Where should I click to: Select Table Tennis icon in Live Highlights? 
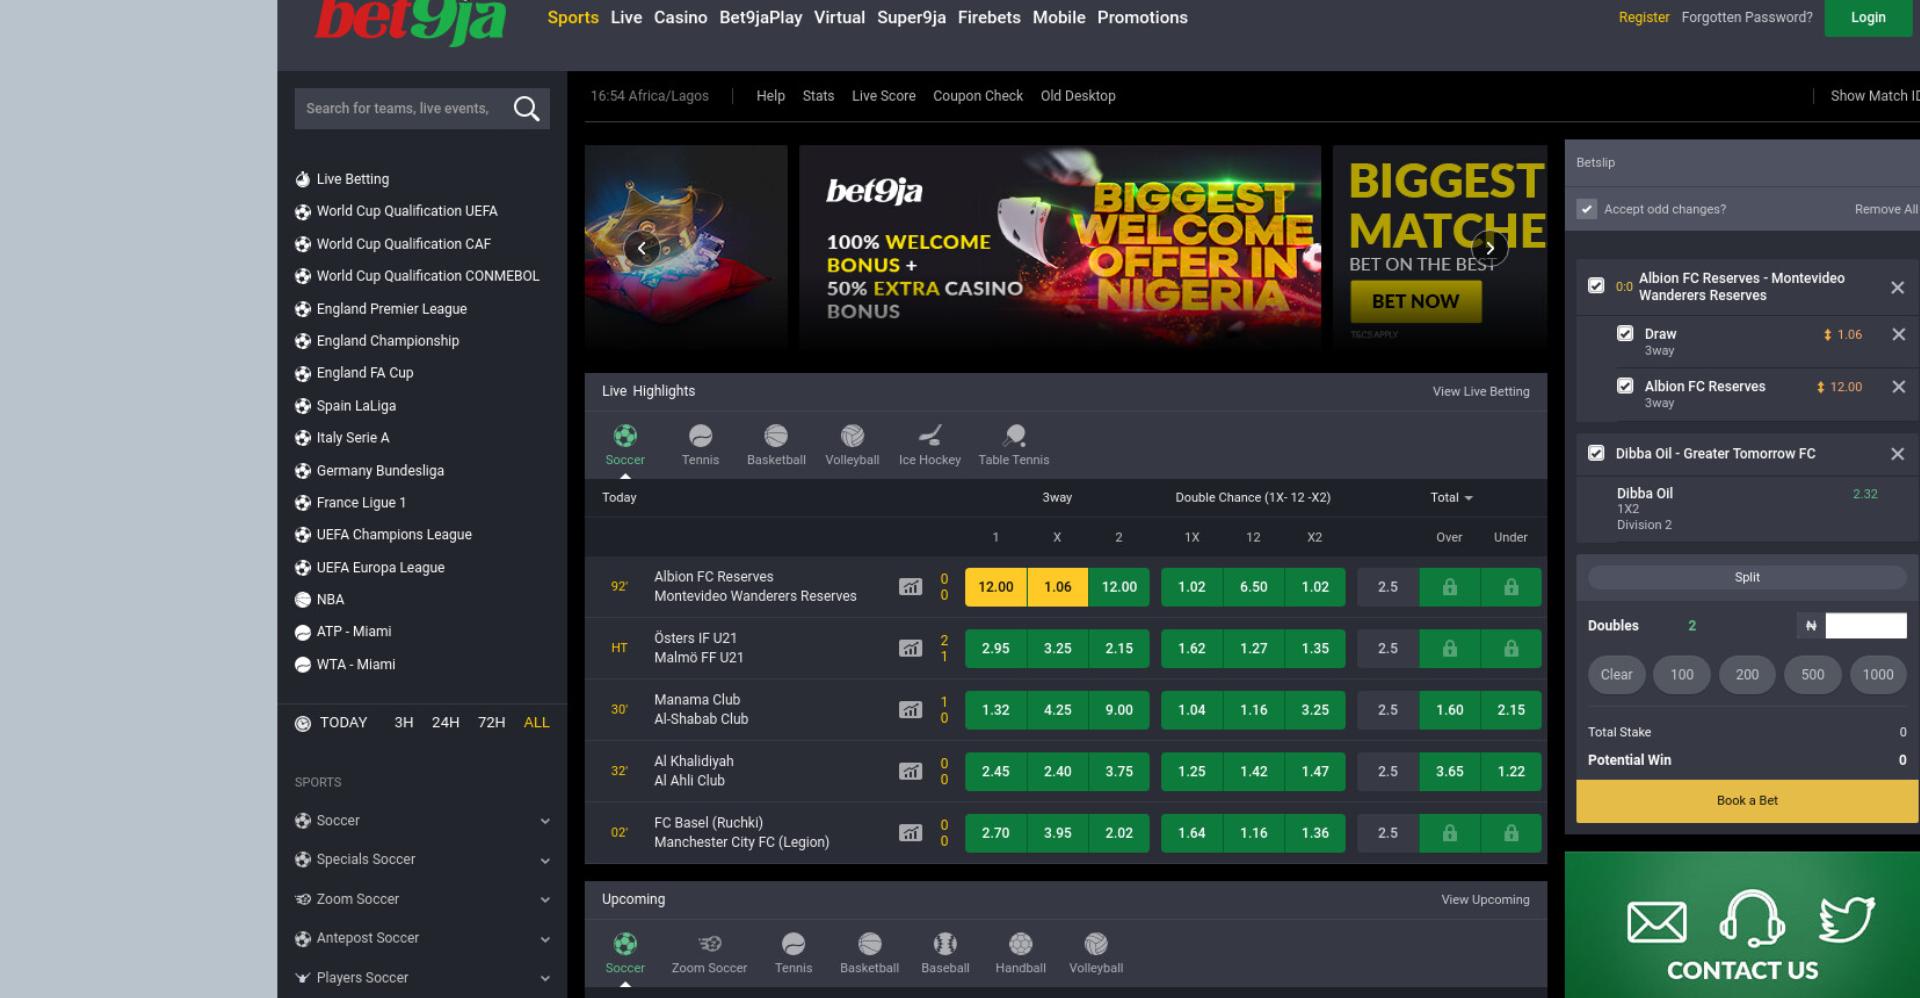pos(1014,436)
